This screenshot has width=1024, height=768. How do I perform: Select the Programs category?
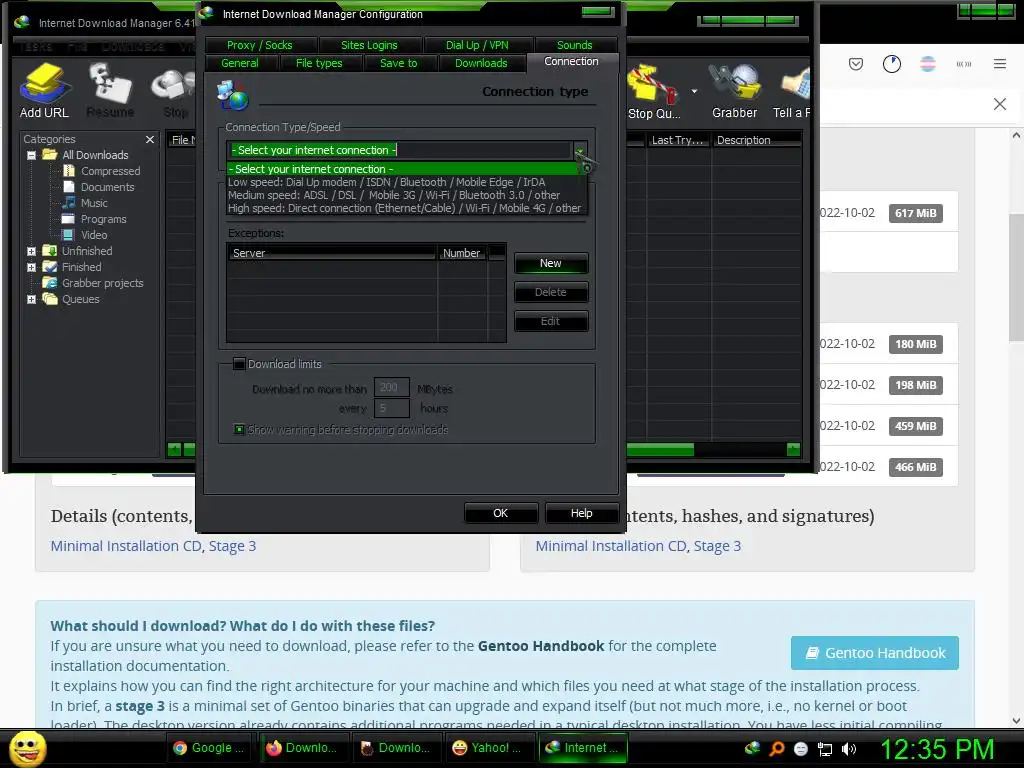pyautogui.click(x=103, y=219)
